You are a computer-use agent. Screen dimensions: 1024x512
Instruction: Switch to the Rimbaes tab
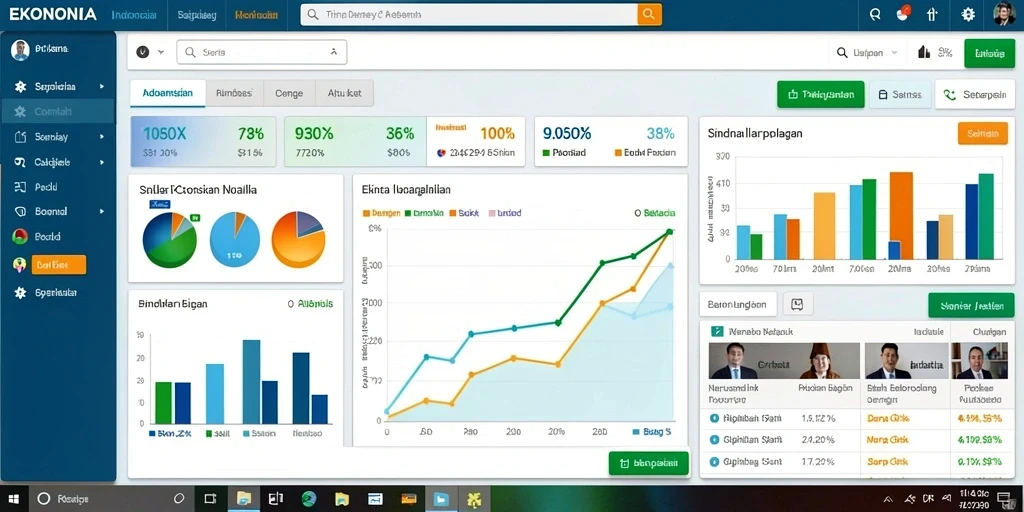tap(234, 93)
